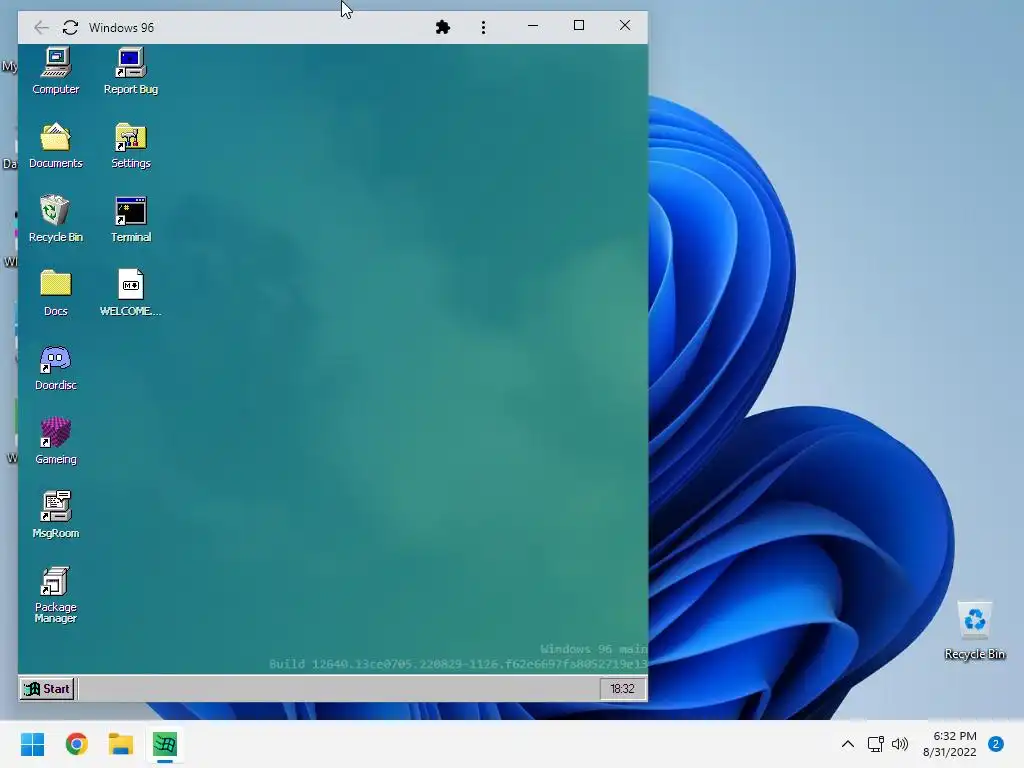Open the 6:32 PM date and time flyout
The image size is (1024, 768).
click(950, 744)
